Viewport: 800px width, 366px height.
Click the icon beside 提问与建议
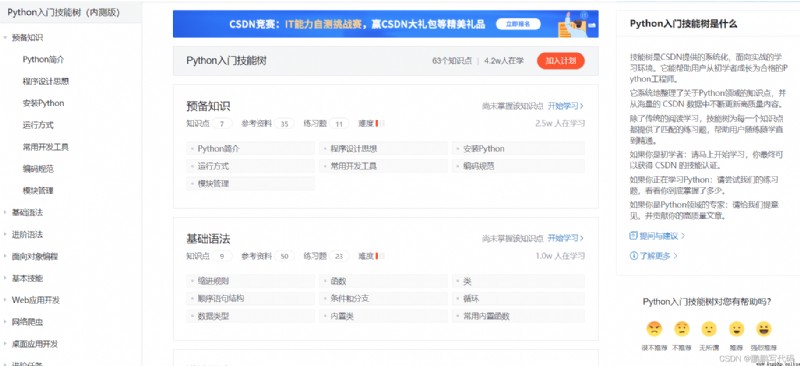point(634,236)
